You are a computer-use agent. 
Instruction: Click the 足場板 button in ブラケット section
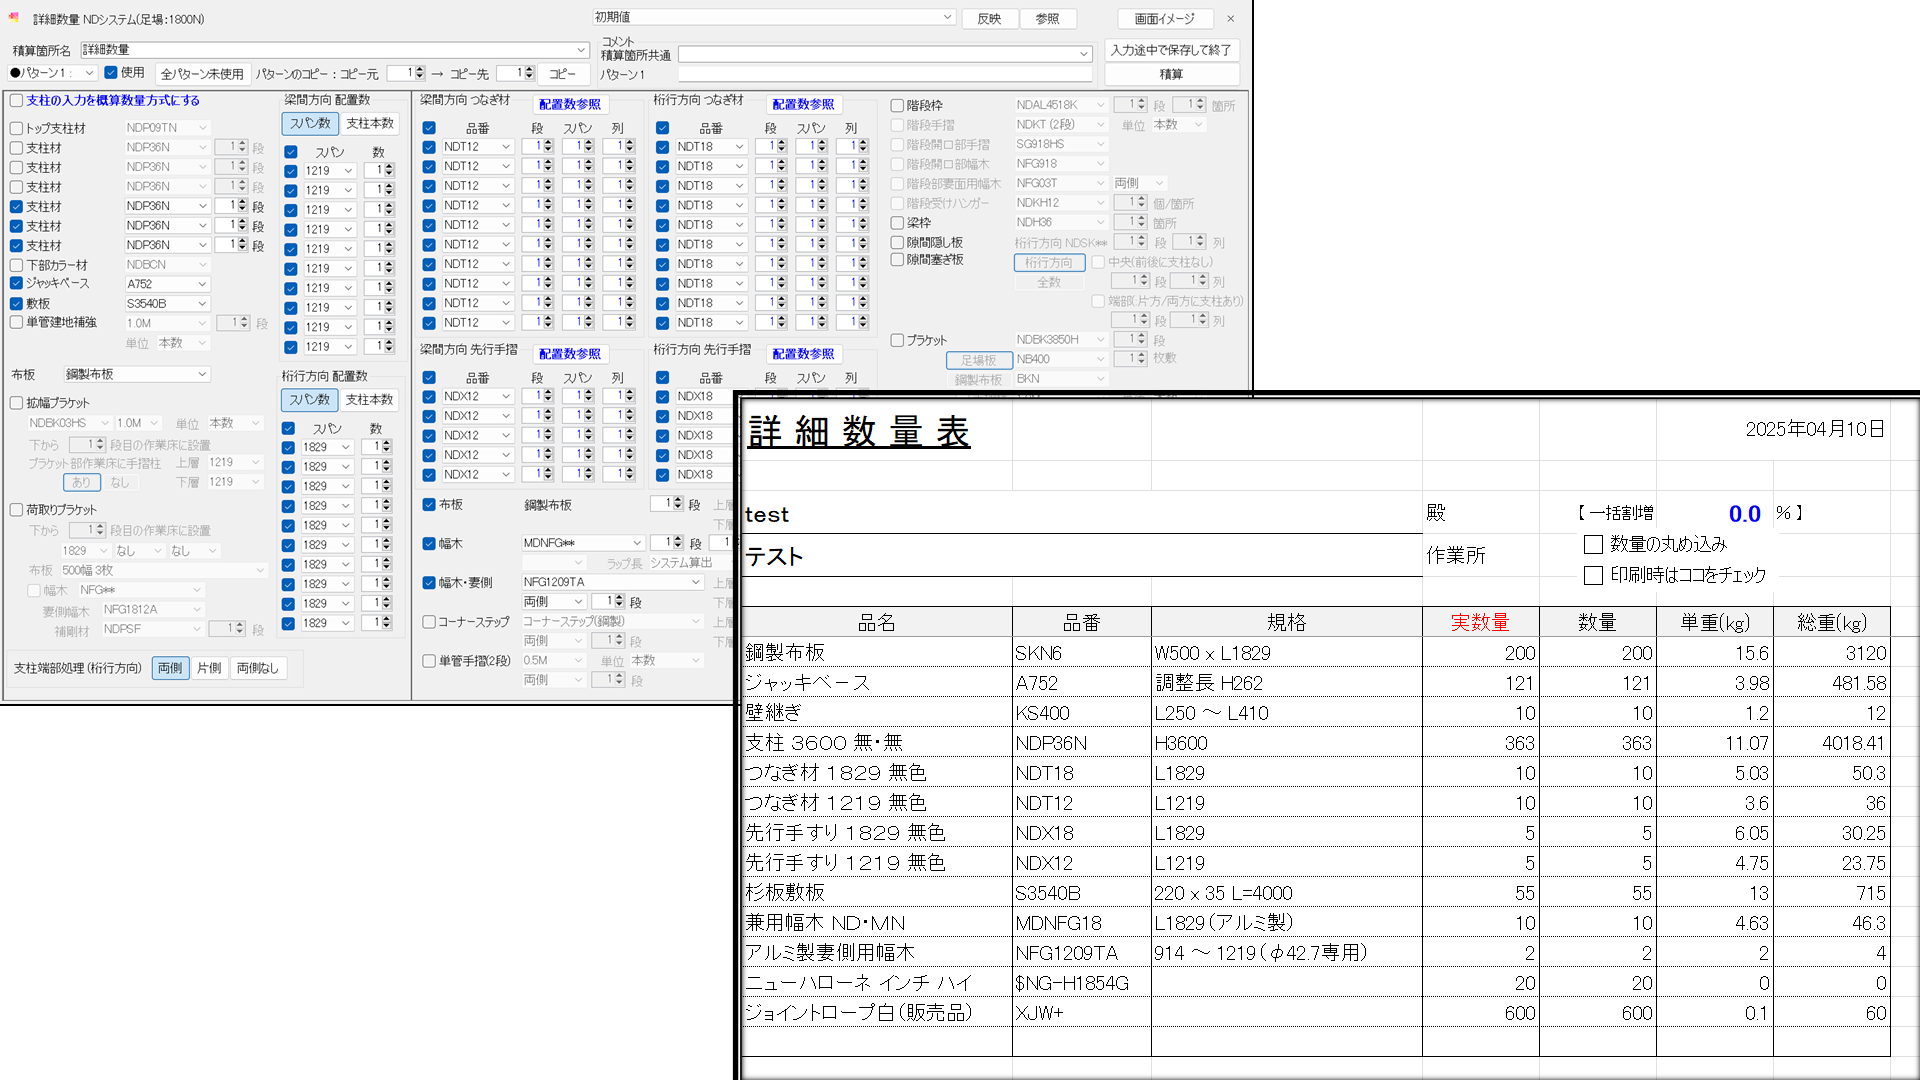point(977,359)
